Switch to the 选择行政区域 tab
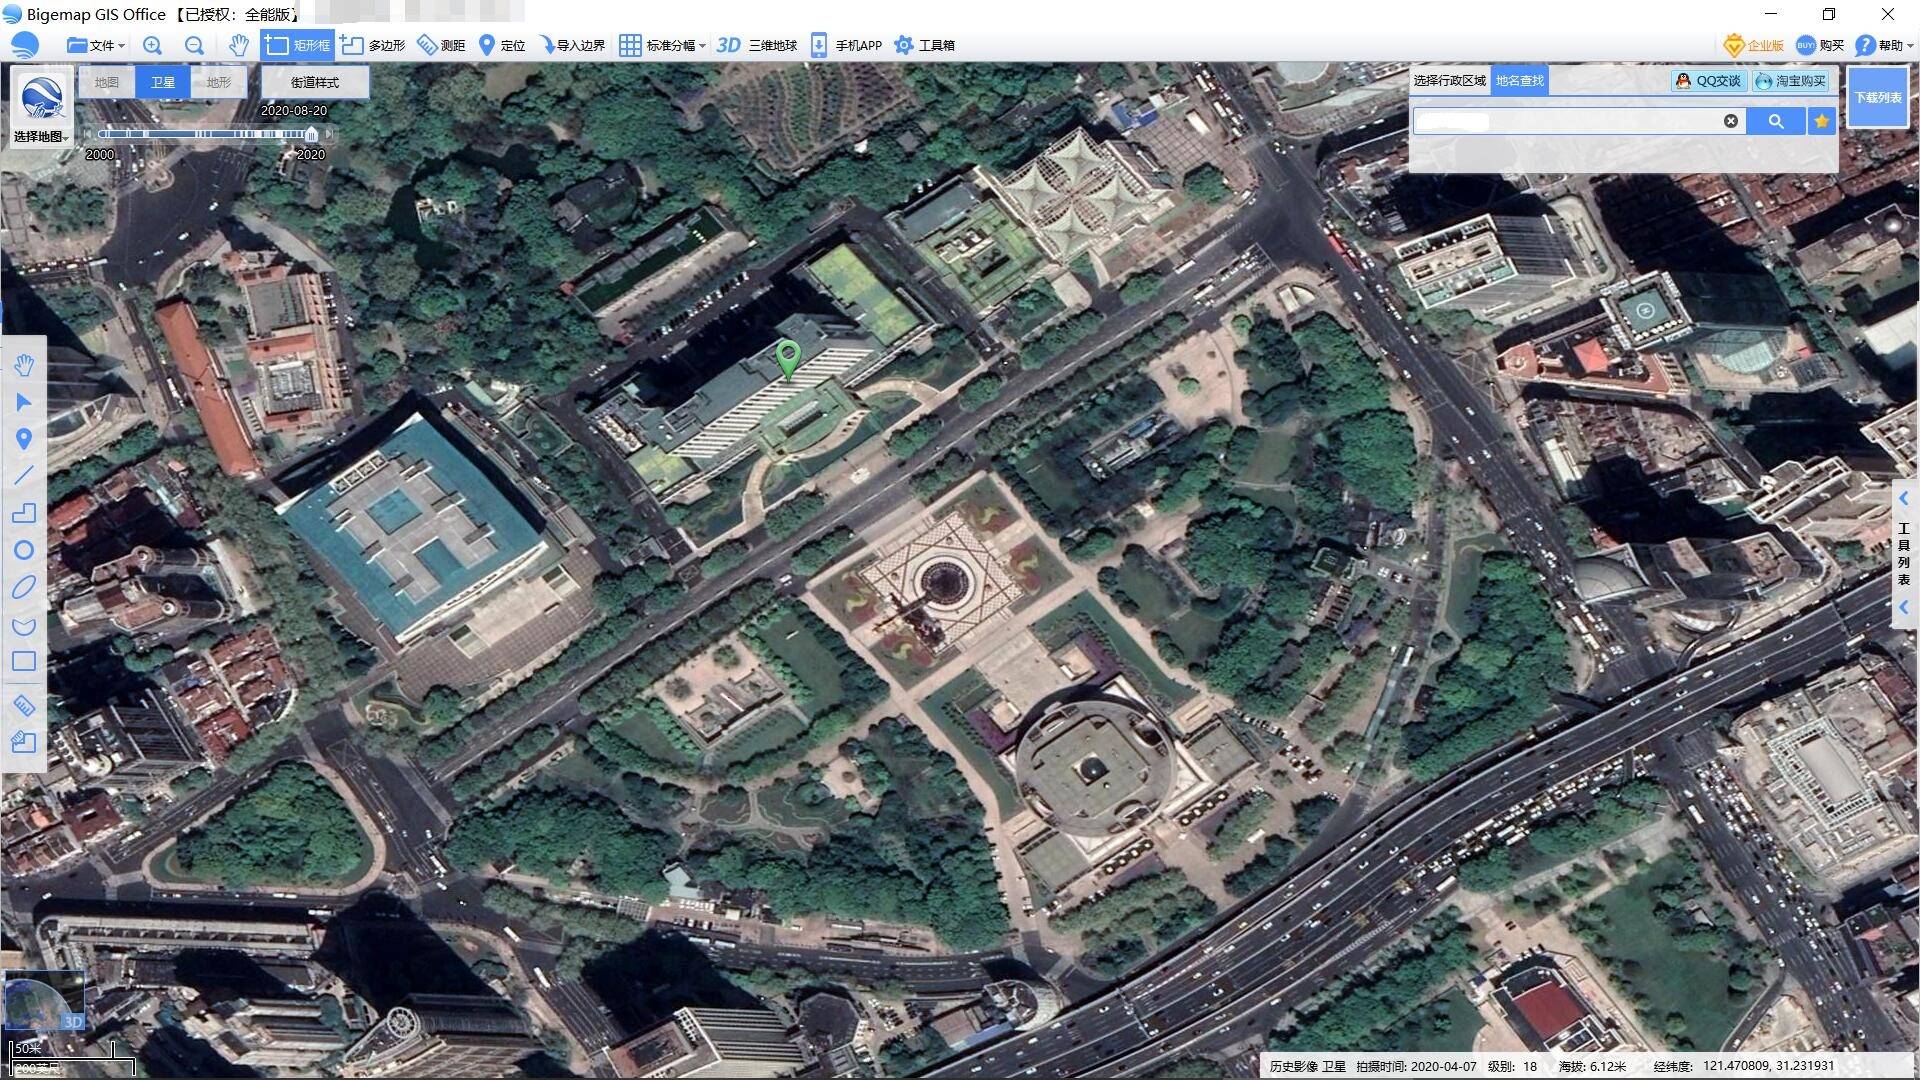This screenshot has height=1080, width=1920. [1449, 80]
